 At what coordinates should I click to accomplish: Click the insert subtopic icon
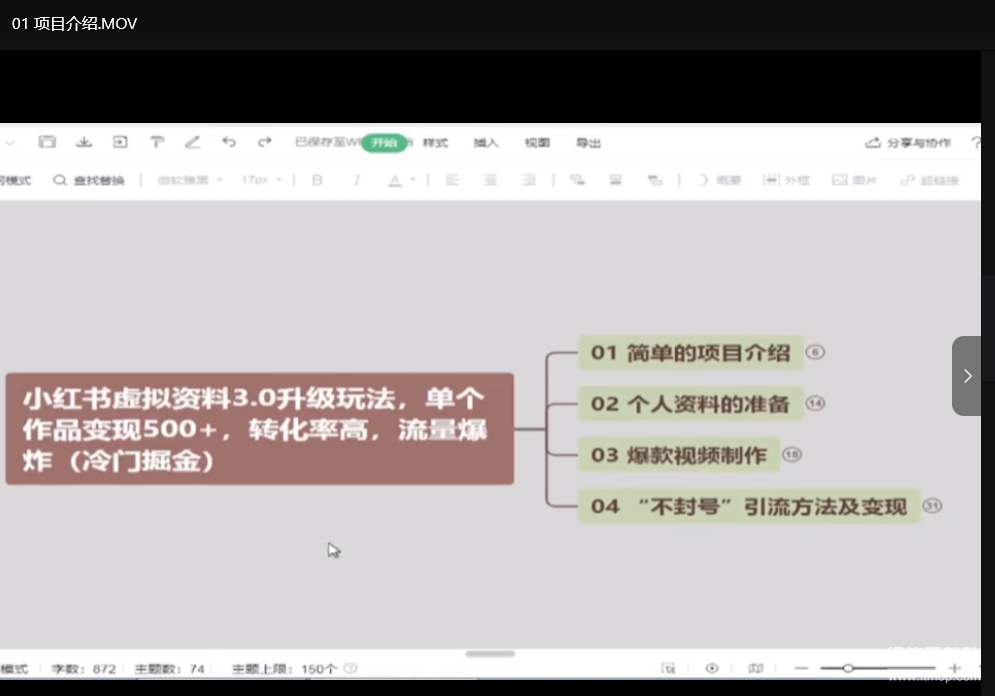pos(577,180)
